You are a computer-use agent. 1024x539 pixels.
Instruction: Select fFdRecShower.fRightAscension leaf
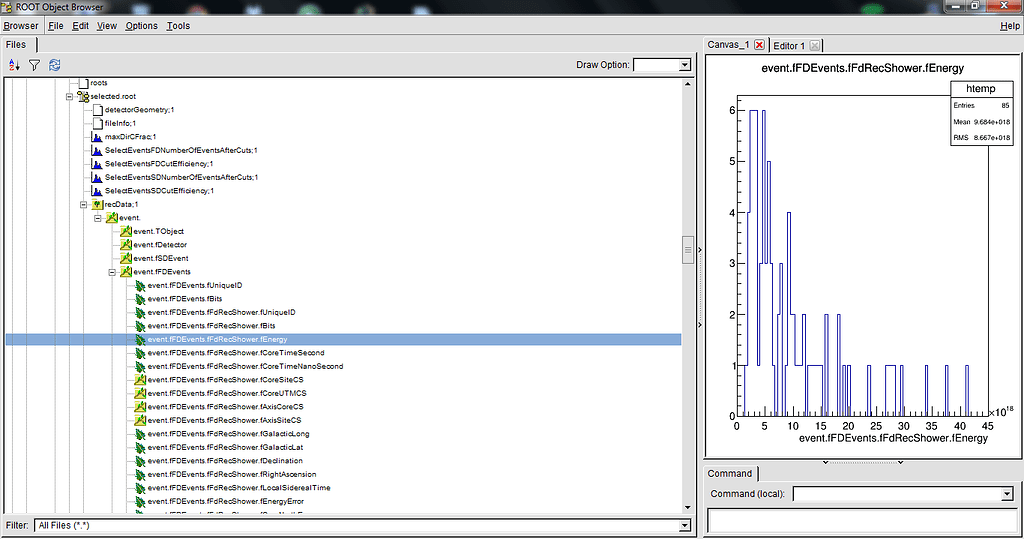click(x=232, y=474)
